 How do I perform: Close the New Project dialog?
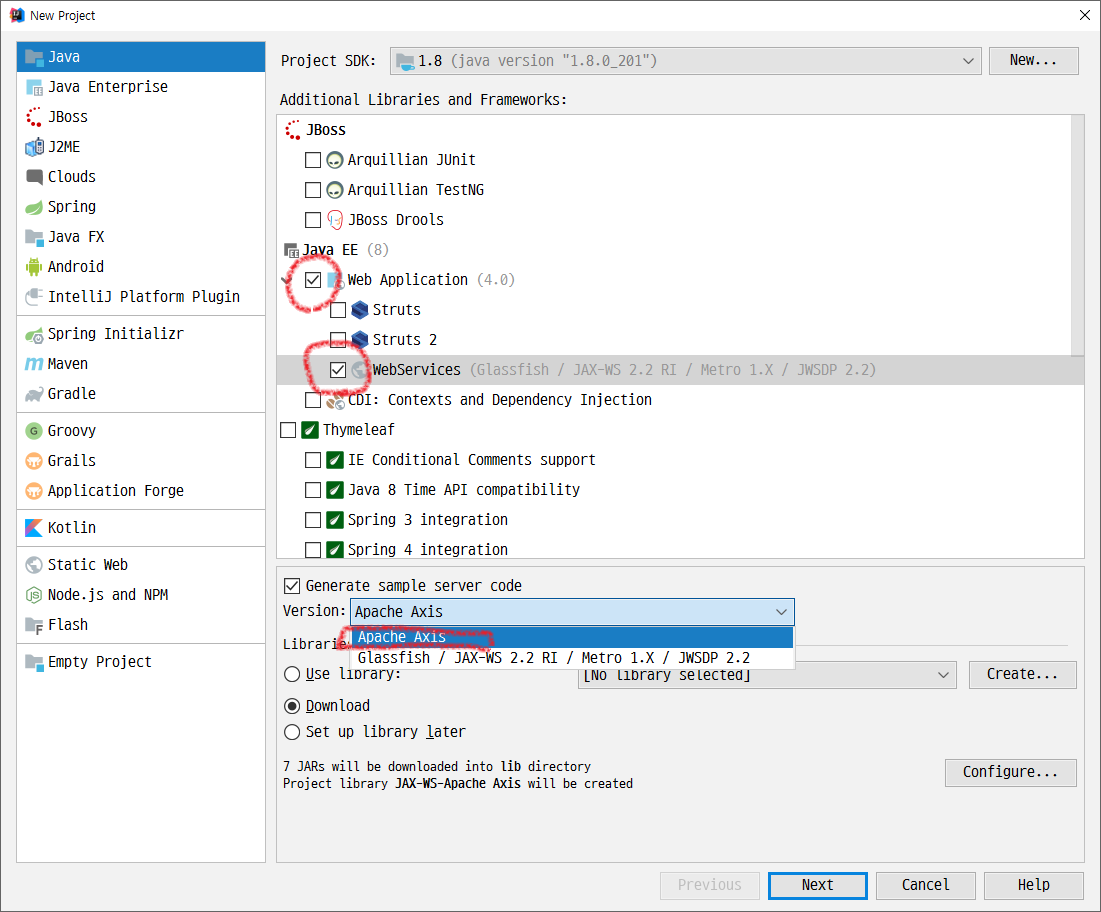tap(1085, 15)
